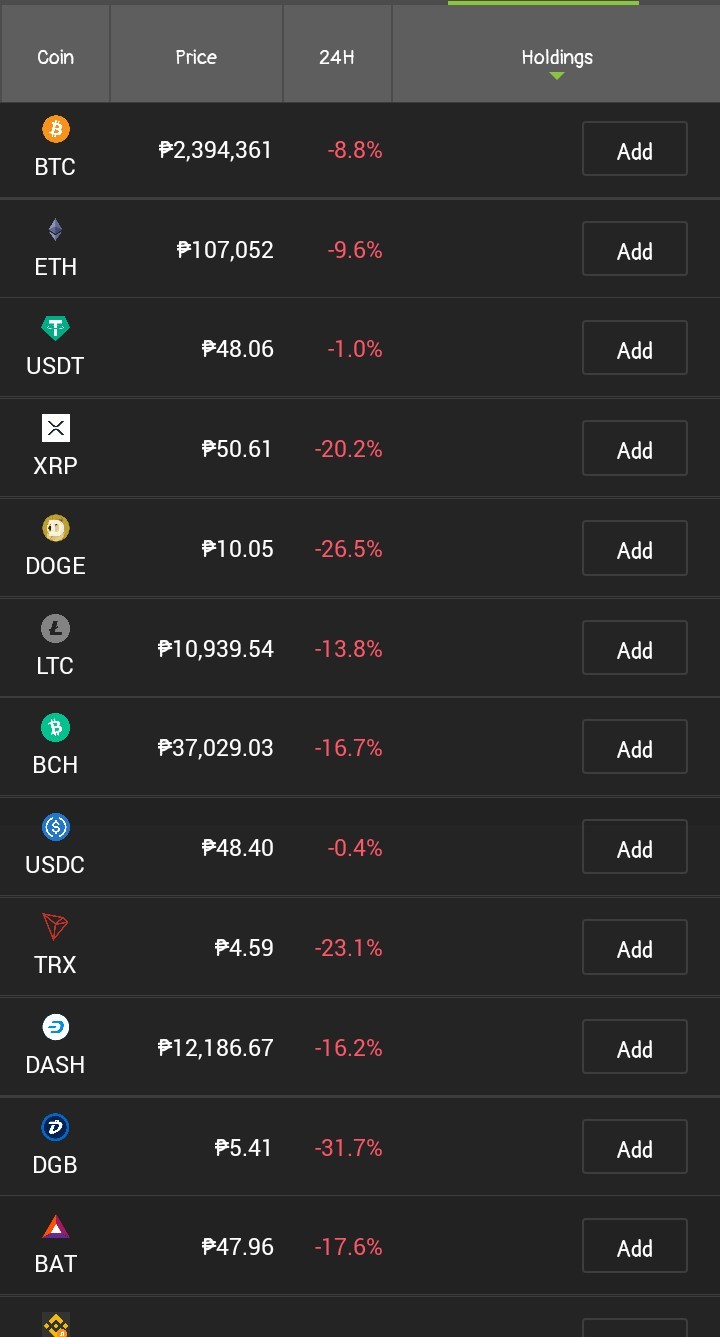
Task: Tap the Ethereum ETH diamond icon
Action: (56, 229)
